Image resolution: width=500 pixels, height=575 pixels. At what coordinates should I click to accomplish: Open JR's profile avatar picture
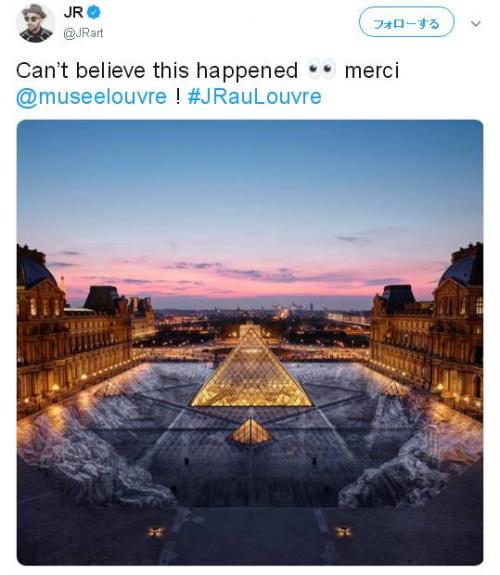(35, 23)
